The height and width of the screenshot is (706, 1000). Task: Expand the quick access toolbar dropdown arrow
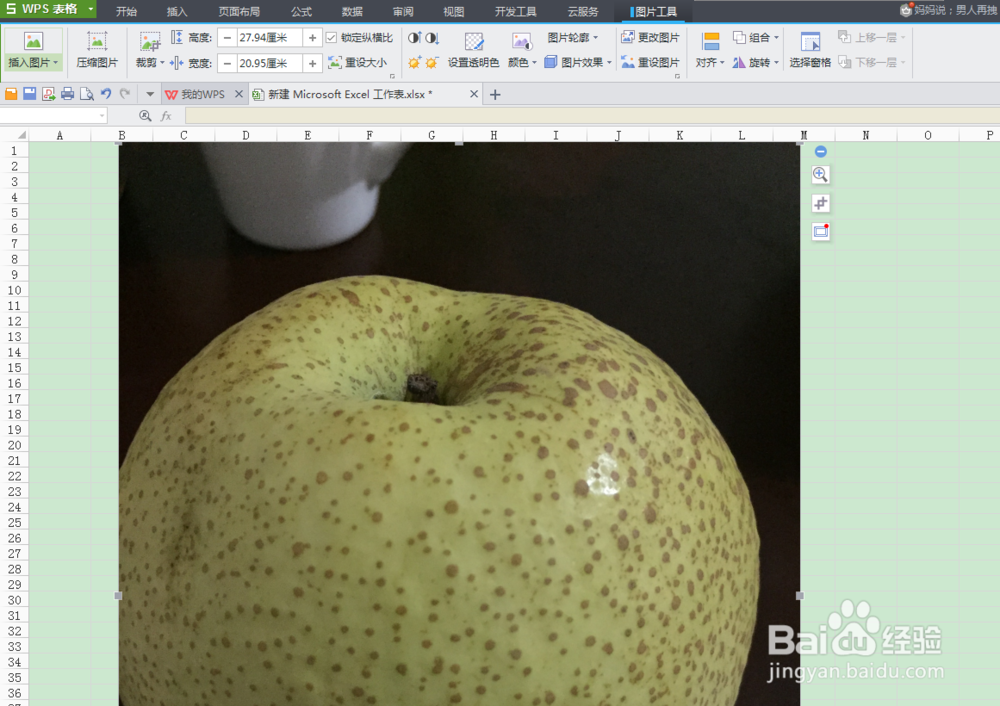click(x=150, y=94)
